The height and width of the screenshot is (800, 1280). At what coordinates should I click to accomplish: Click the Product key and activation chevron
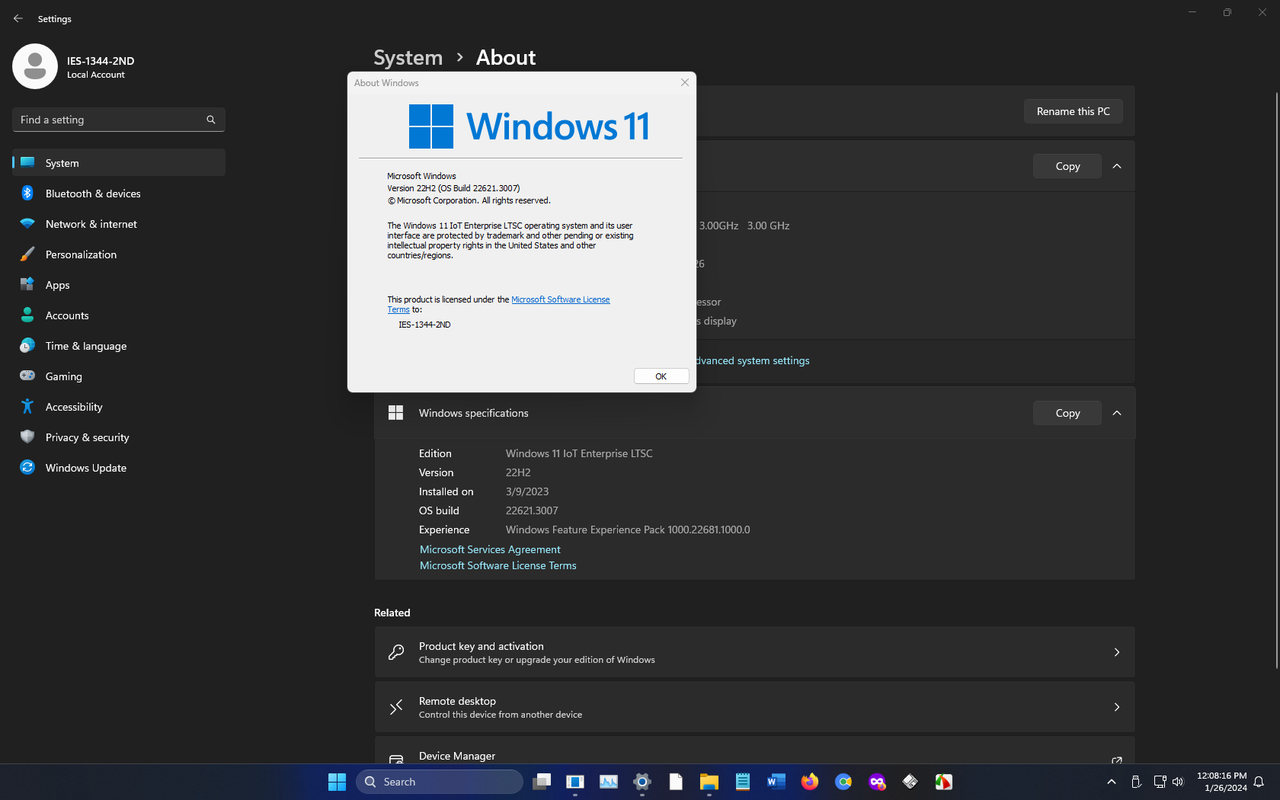1117,652
